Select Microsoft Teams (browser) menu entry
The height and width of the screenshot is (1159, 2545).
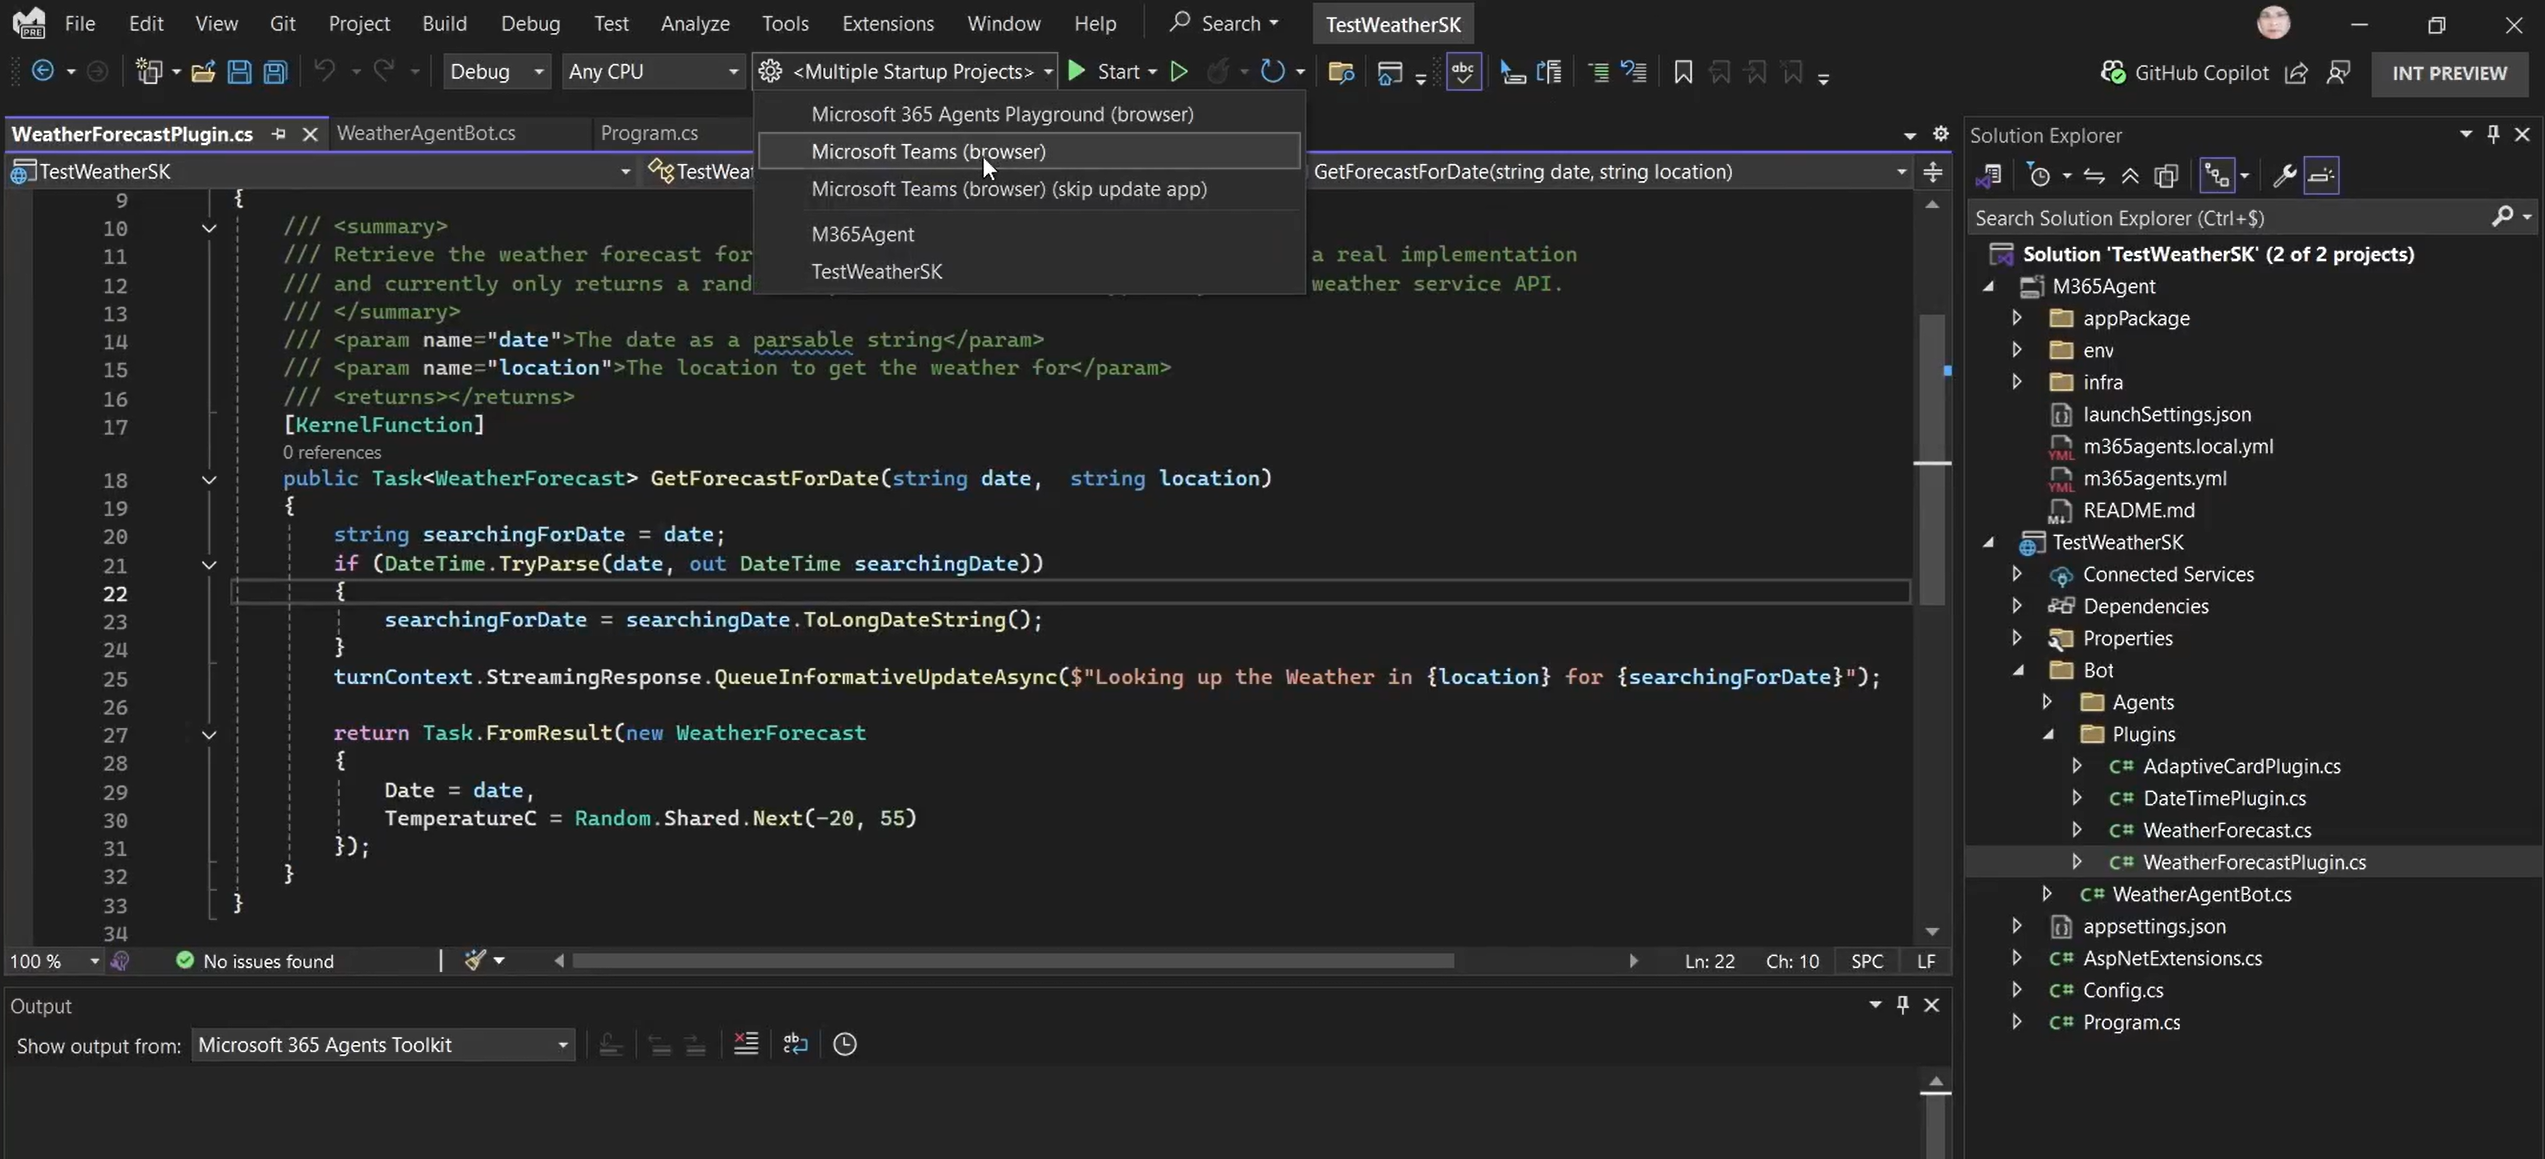click(1029, 151)
